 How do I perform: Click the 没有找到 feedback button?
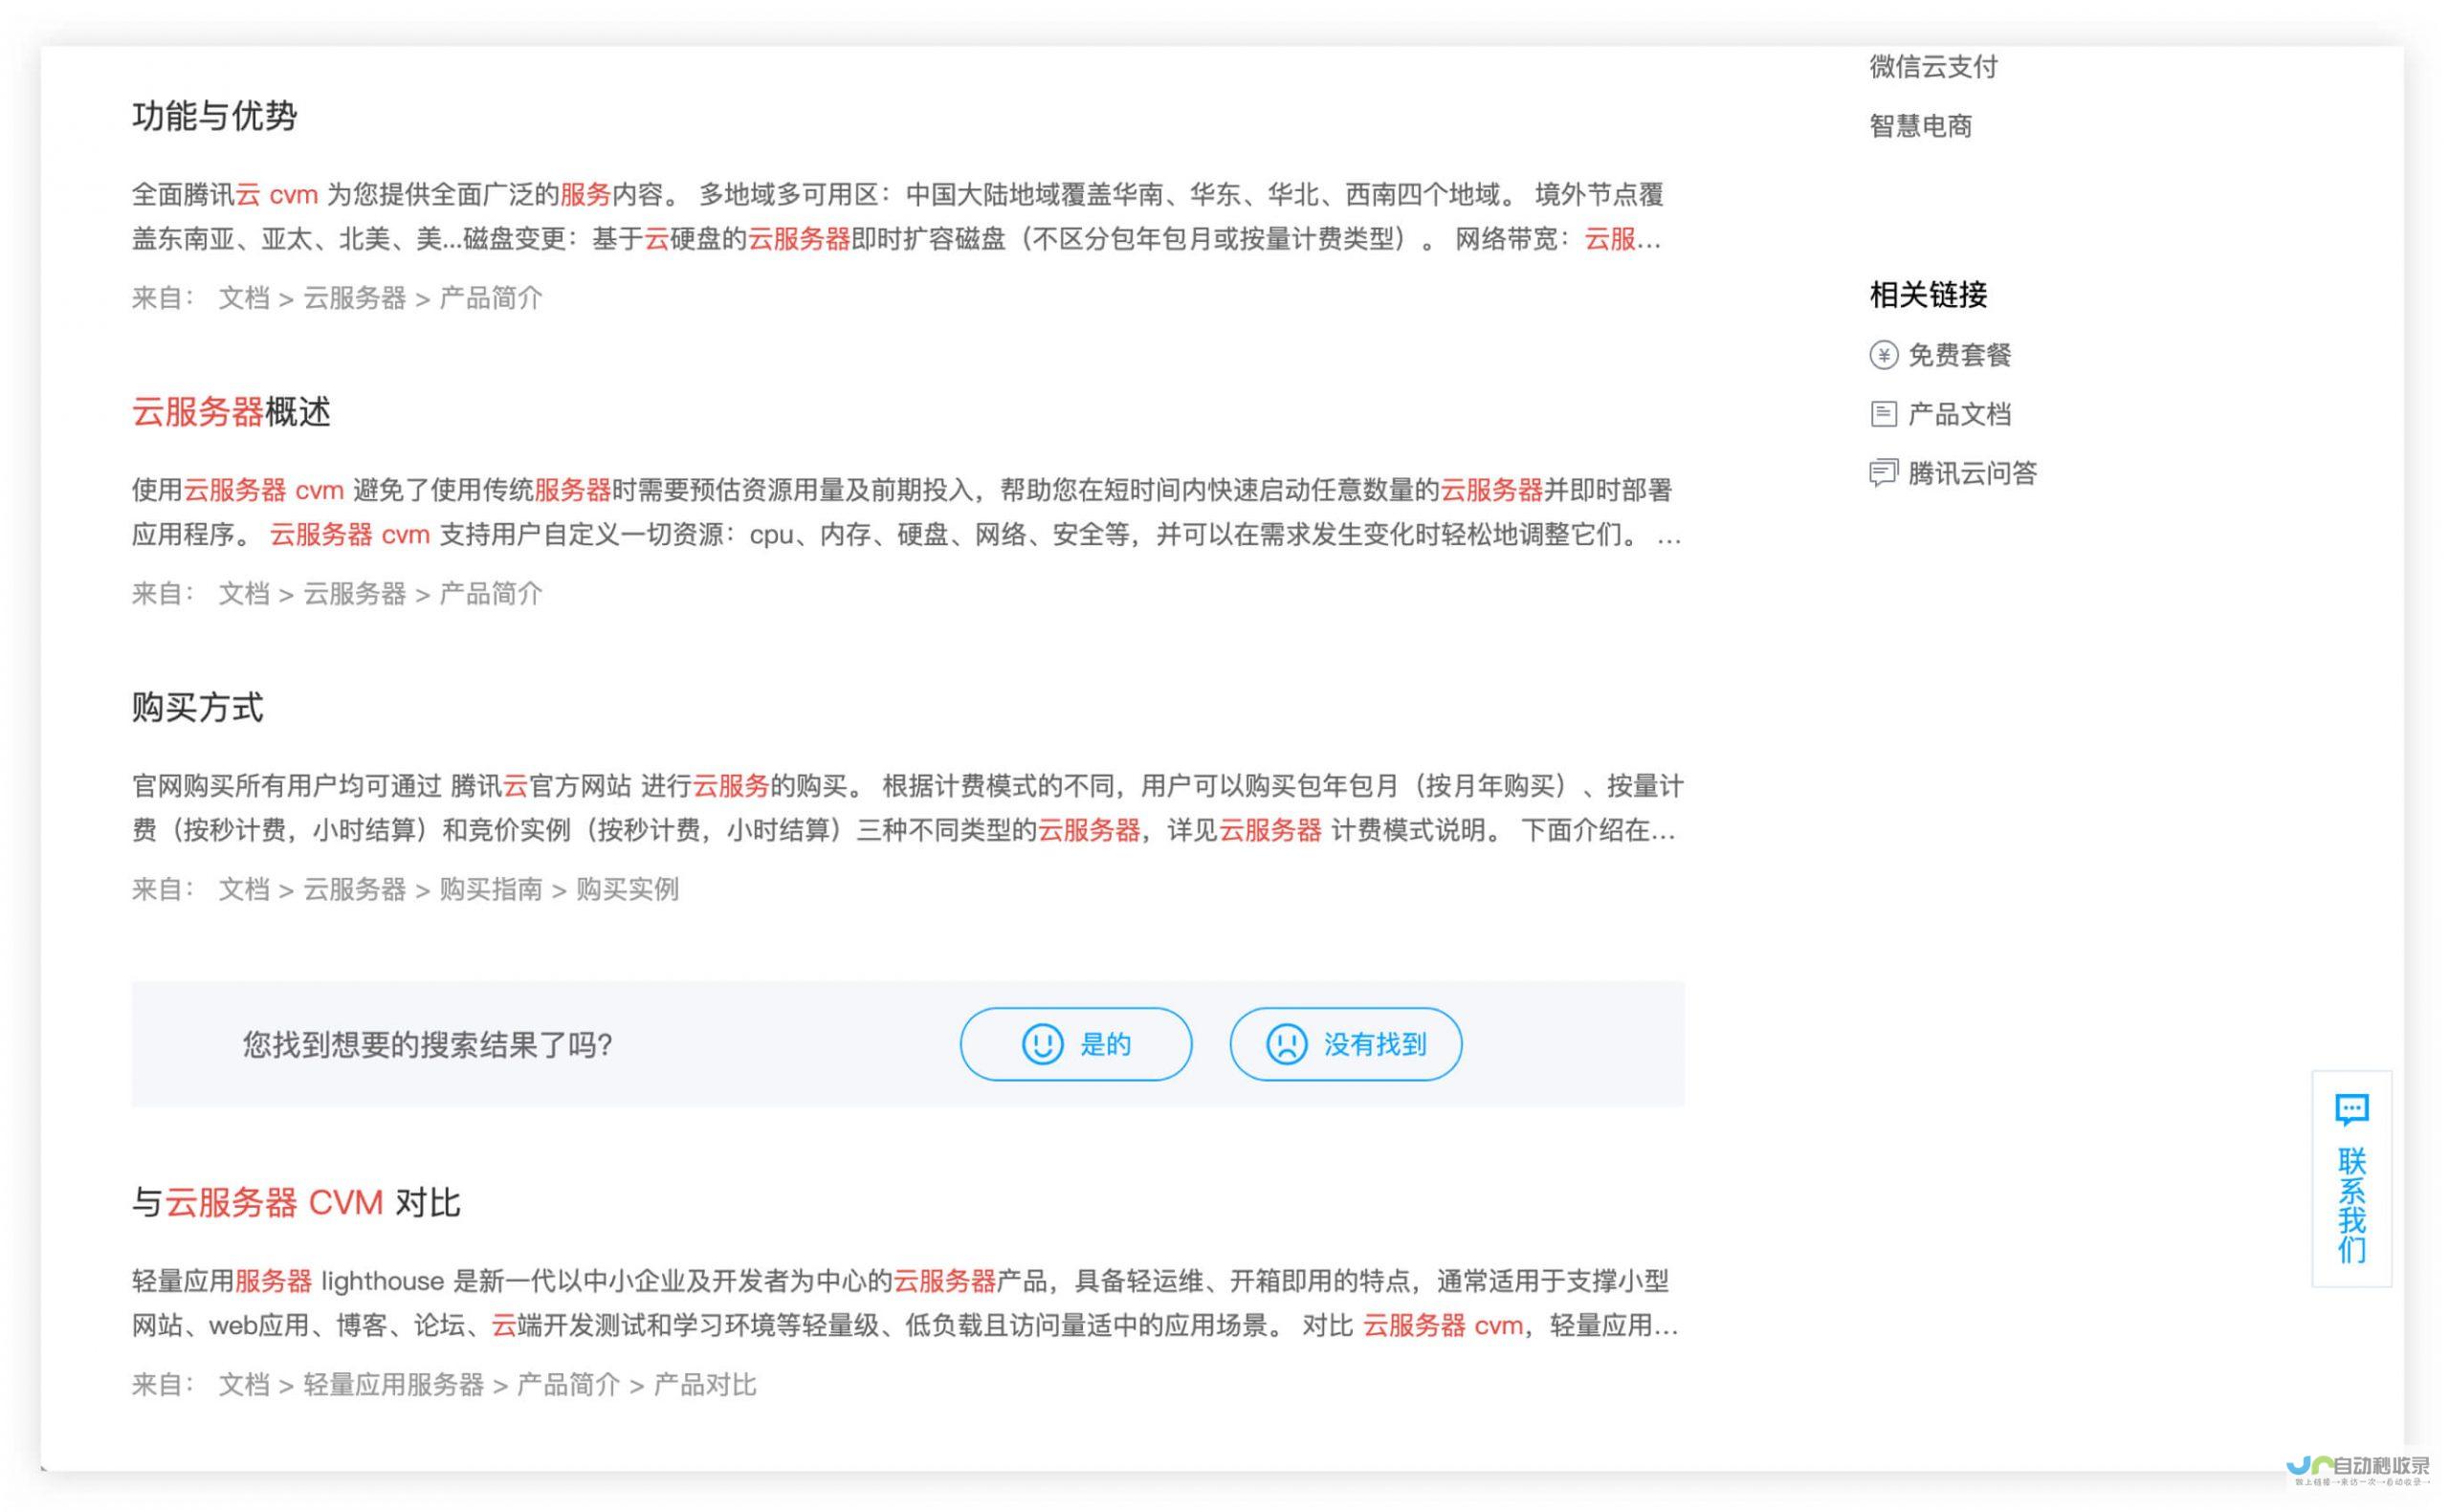click(1345, 1044)
